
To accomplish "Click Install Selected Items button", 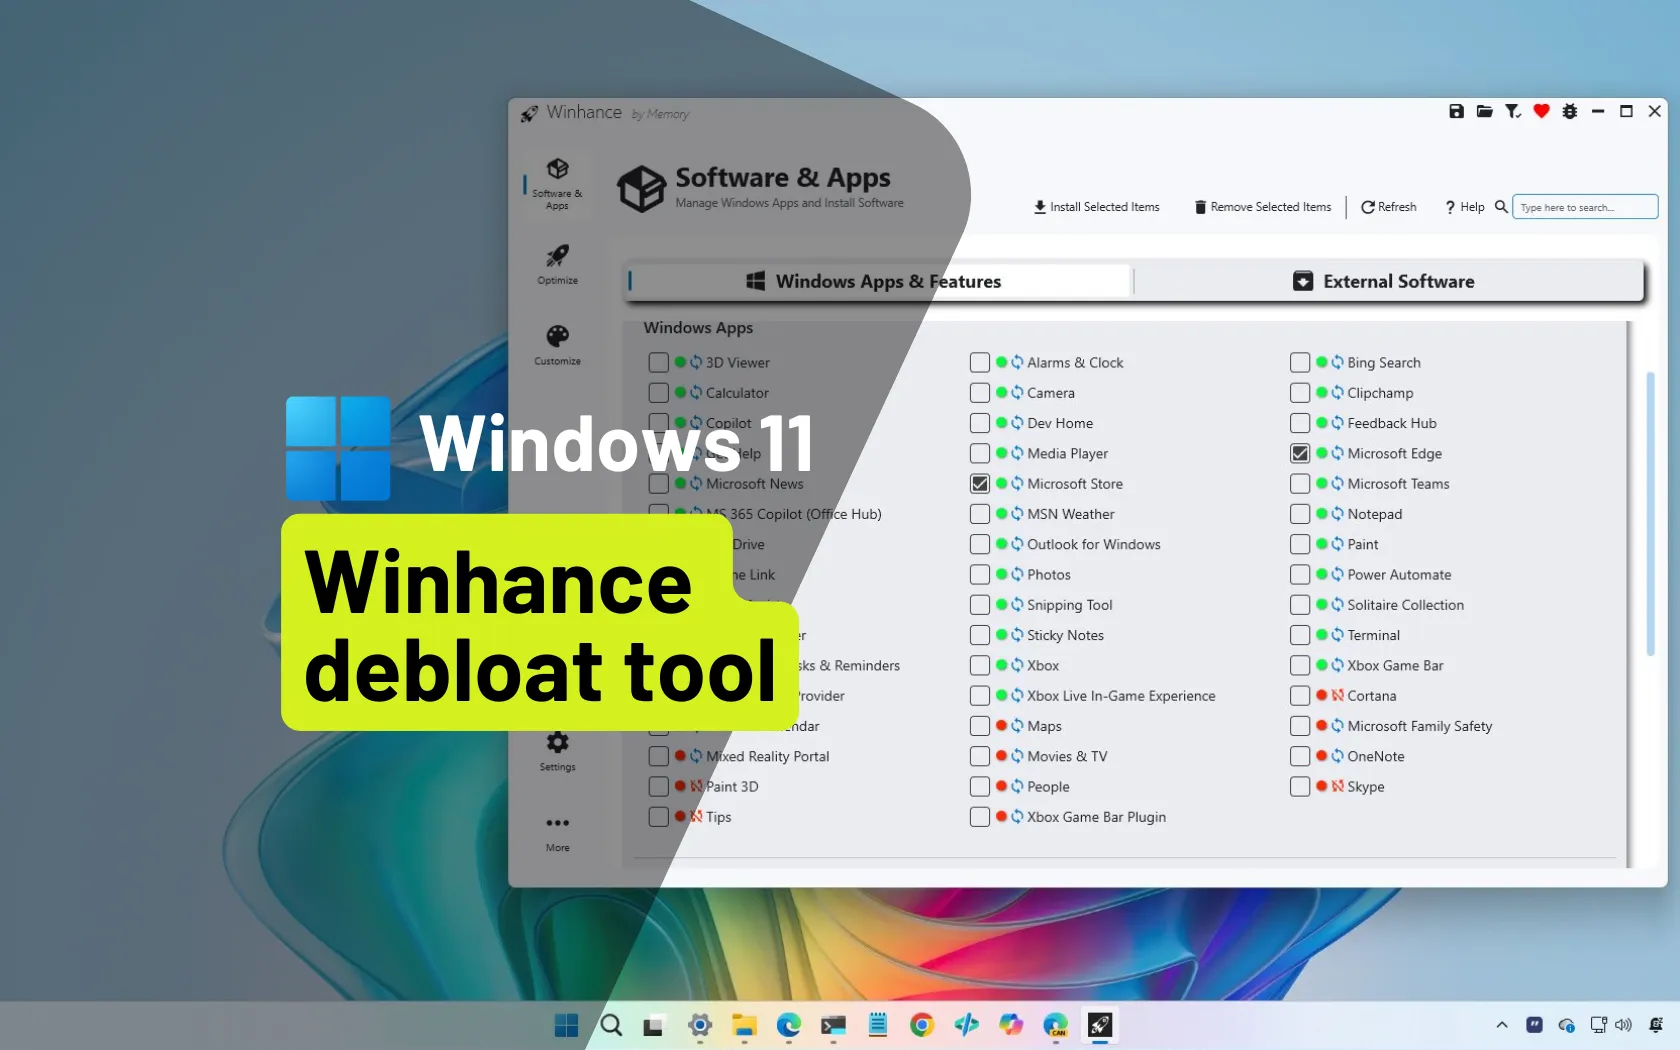I will [1096, 207].
